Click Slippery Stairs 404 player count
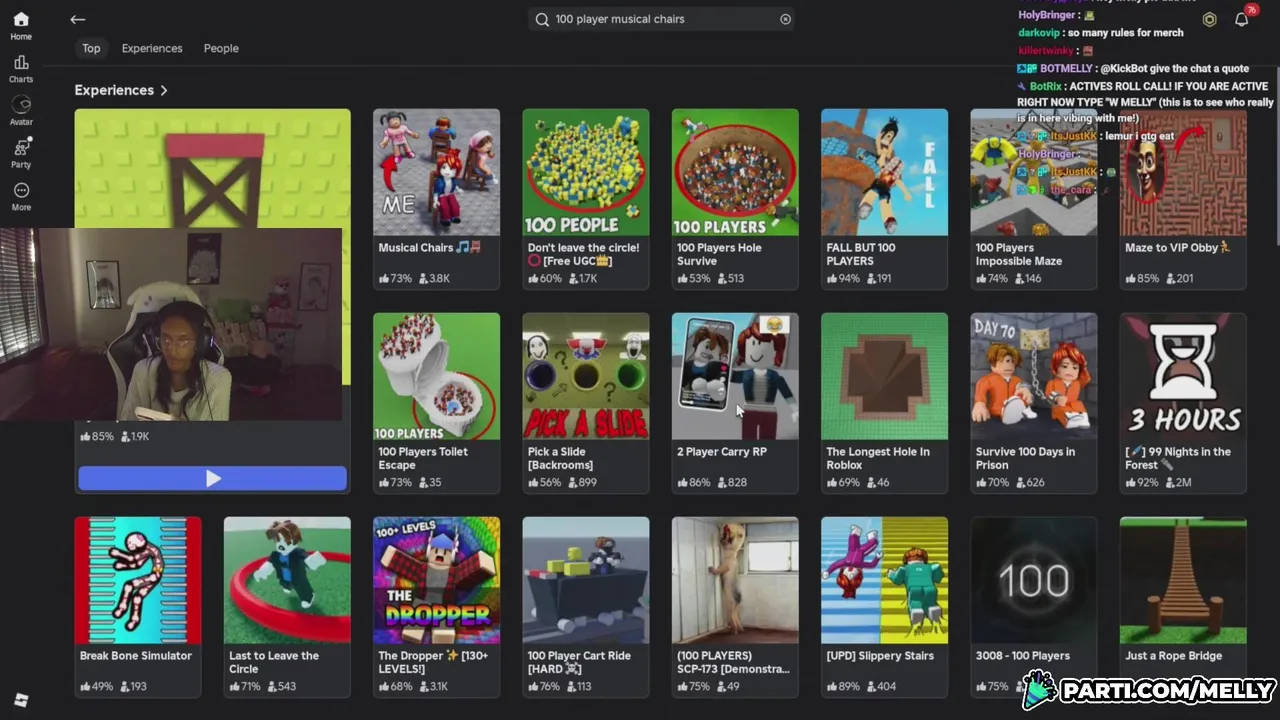This screenshot has height=720, width=1280. pos(881,686)
